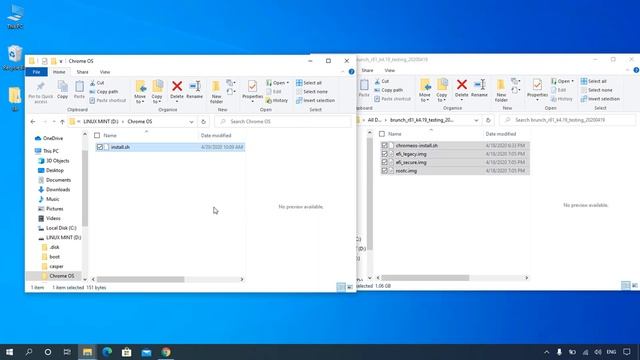
Task: Select View tab in Chrome OS window
Action: click(x=105, y=72)
